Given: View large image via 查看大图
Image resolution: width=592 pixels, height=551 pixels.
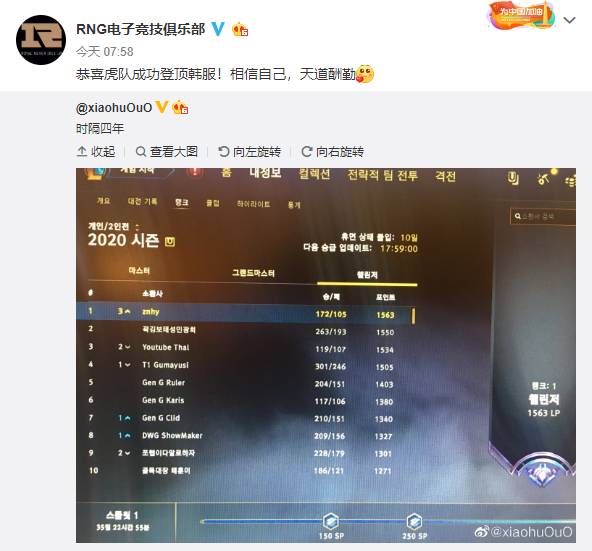Looking at the screenshot, I should (x=166, y=152).
